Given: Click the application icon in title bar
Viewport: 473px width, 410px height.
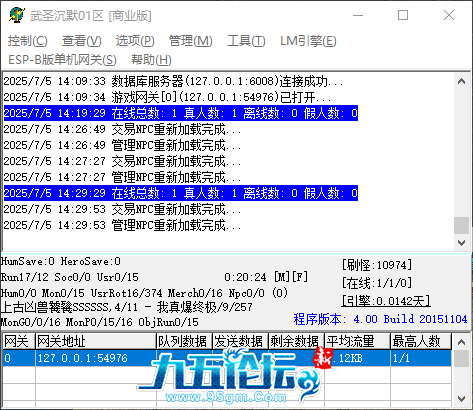Looking at the screenshot, I should [16, 15].
